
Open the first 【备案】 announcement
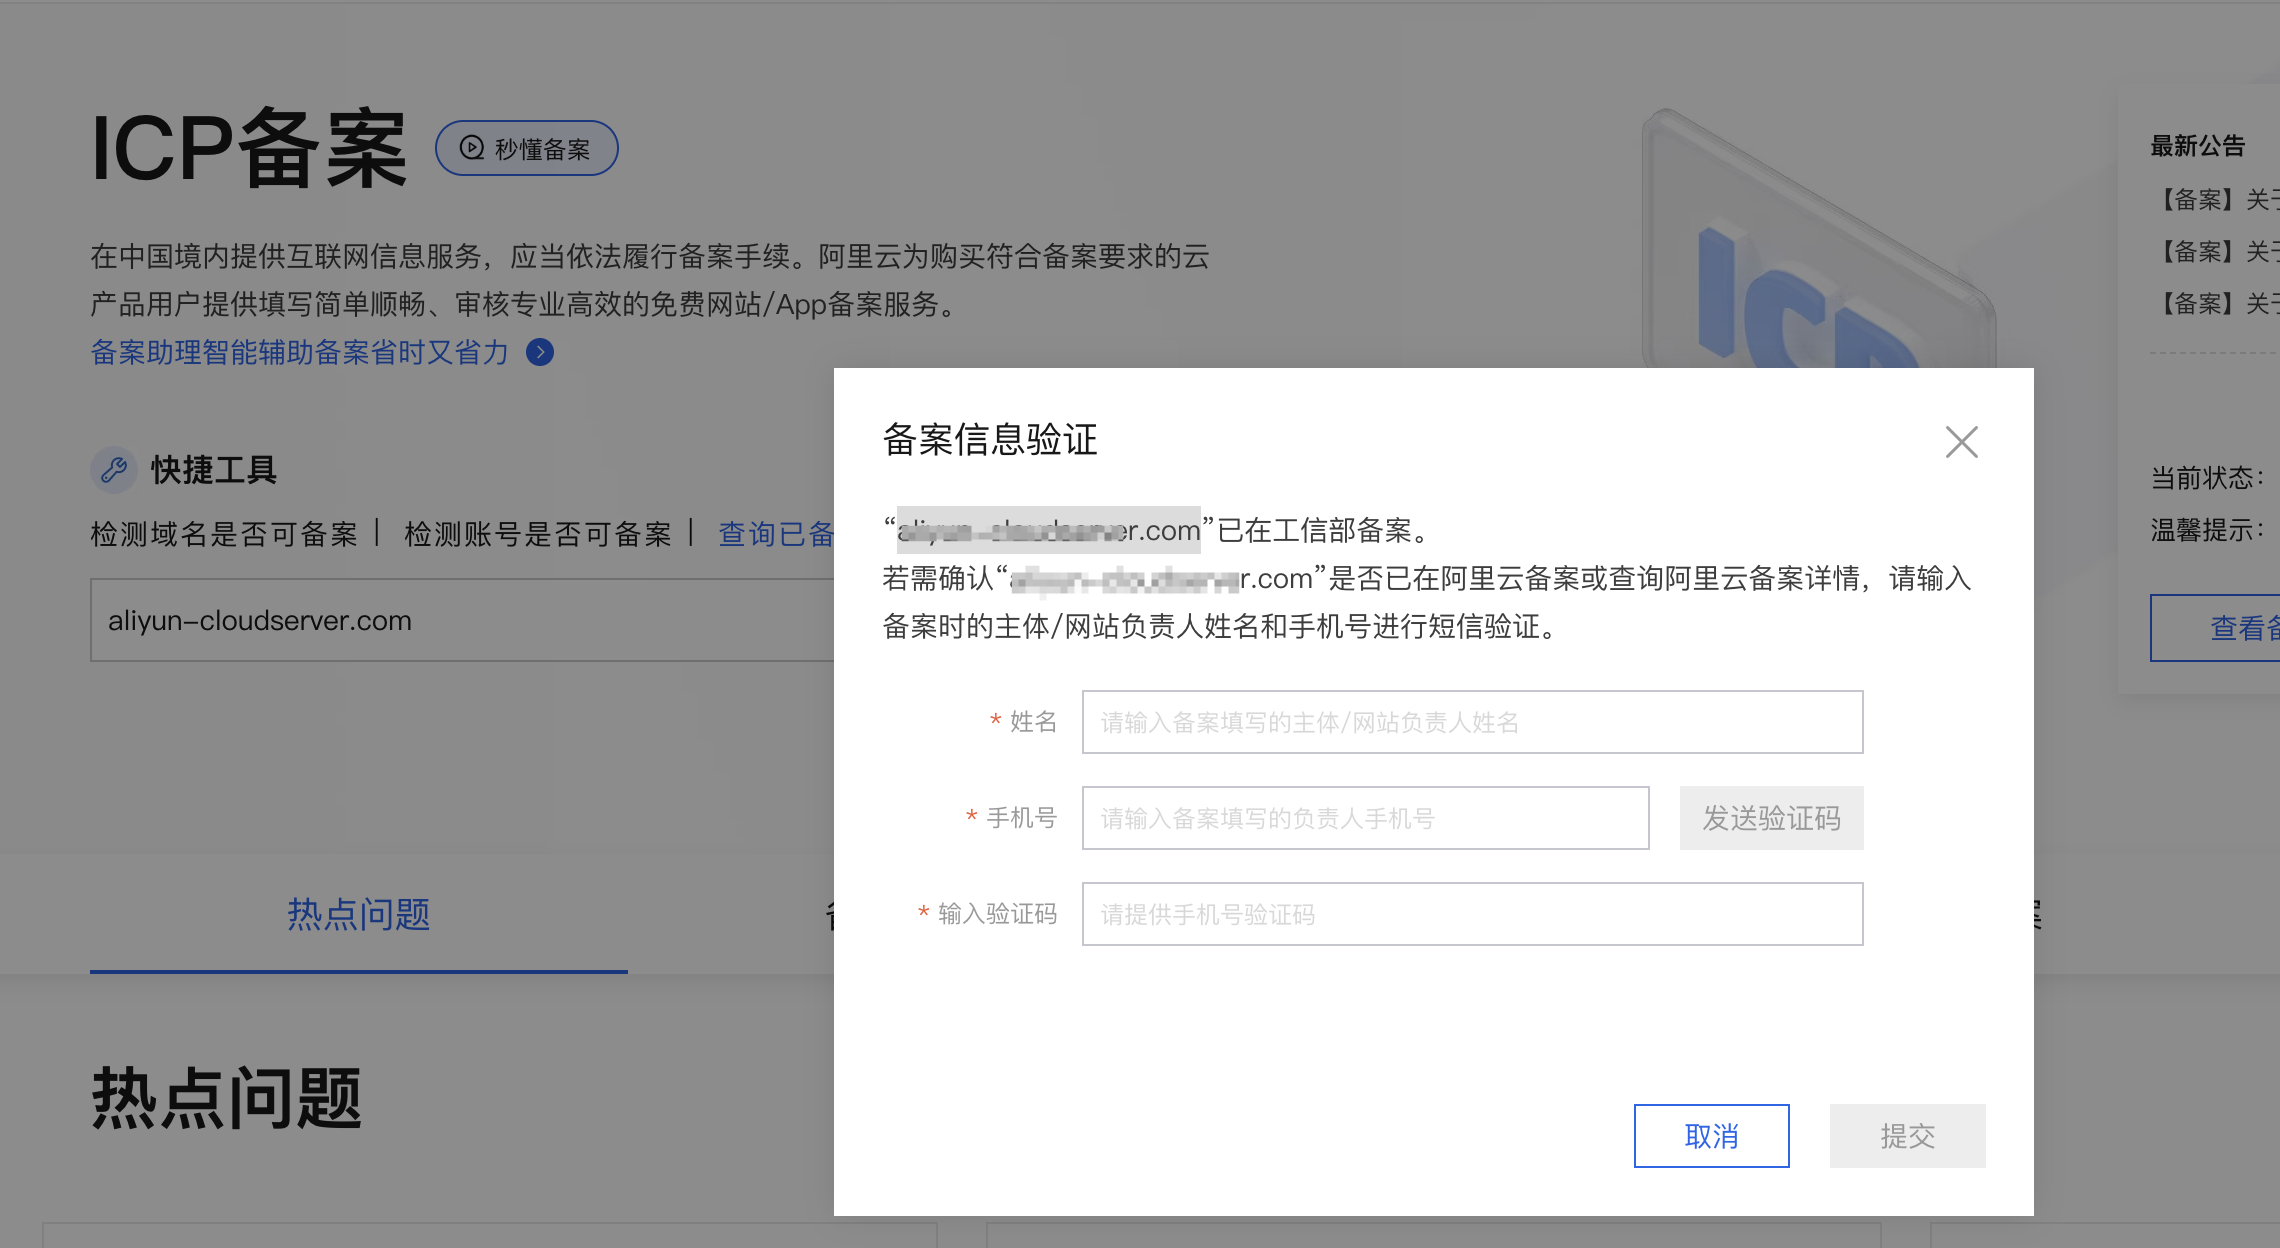pos(2214,200)
